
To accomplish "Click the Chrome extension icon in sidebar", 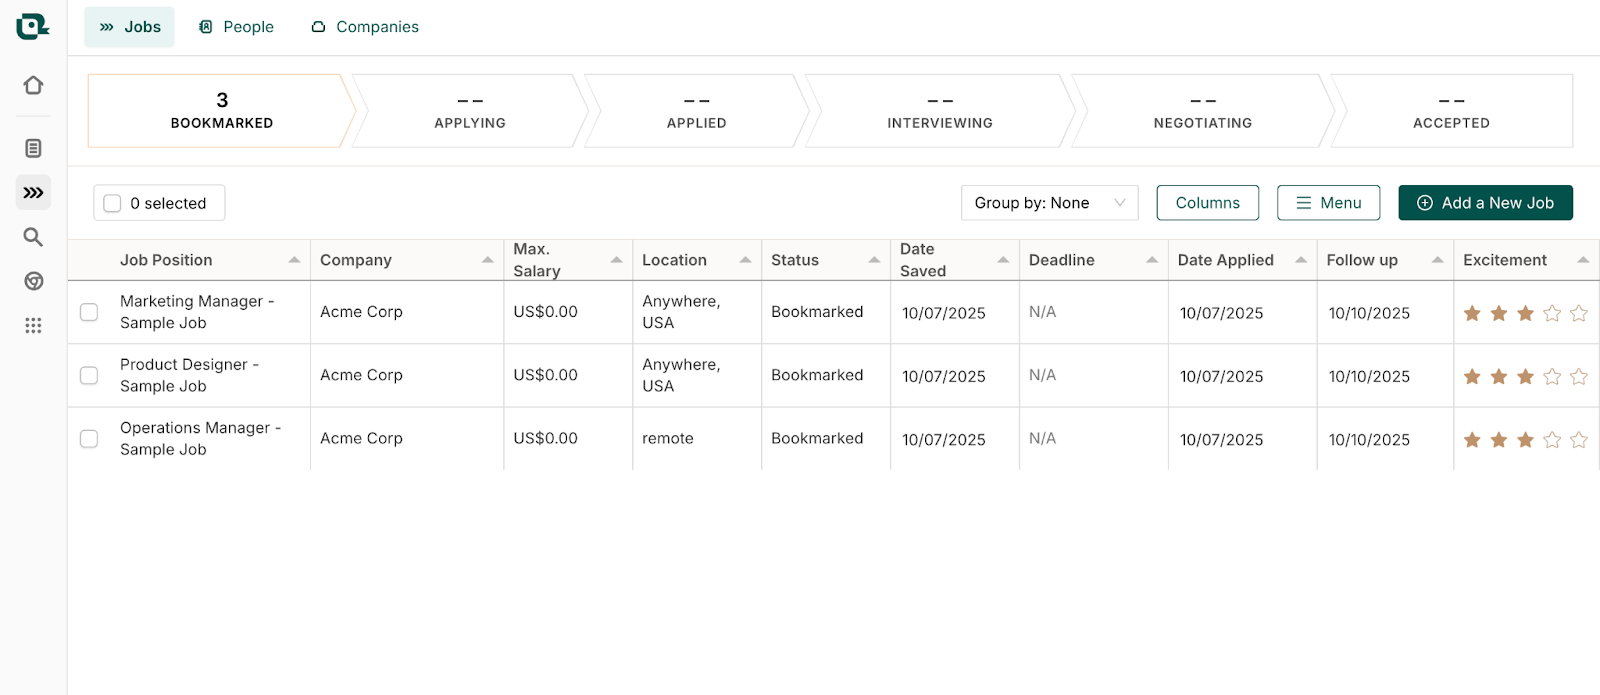I will coord(33,282).
